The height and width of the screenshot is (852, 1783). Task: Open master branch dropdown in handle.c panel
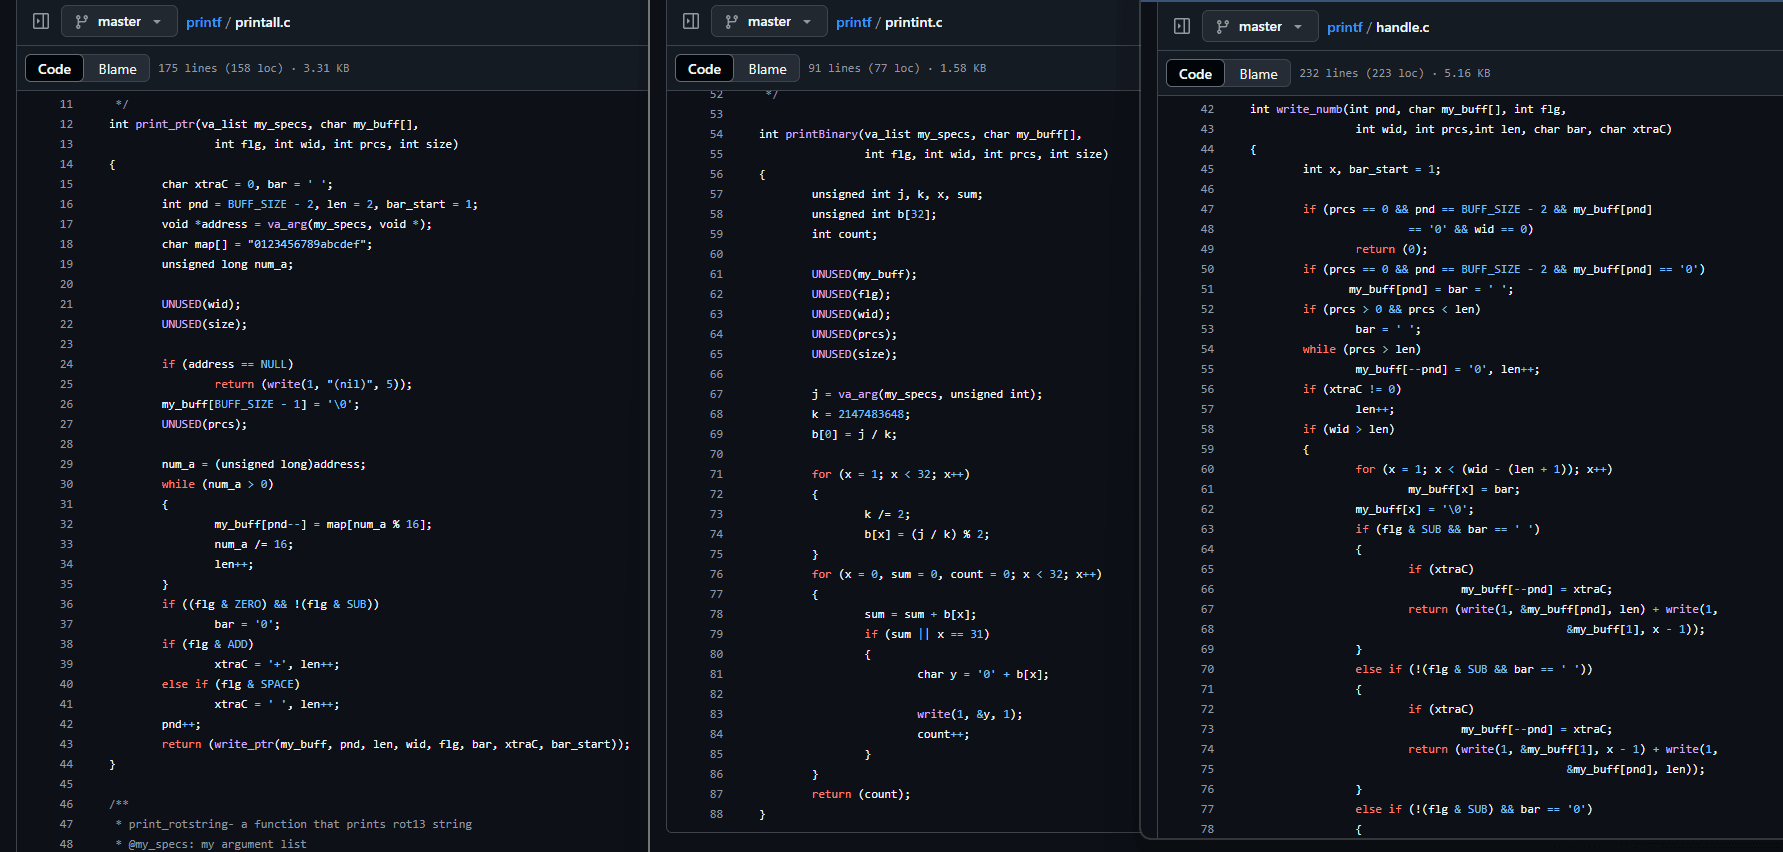coord(1260,26)
